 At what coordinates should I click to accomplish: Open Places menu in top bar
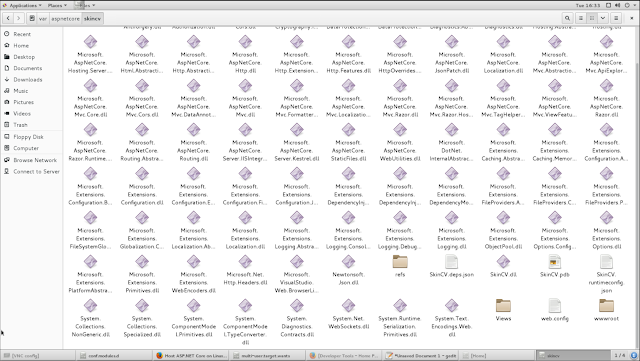[x=57, y=5]
